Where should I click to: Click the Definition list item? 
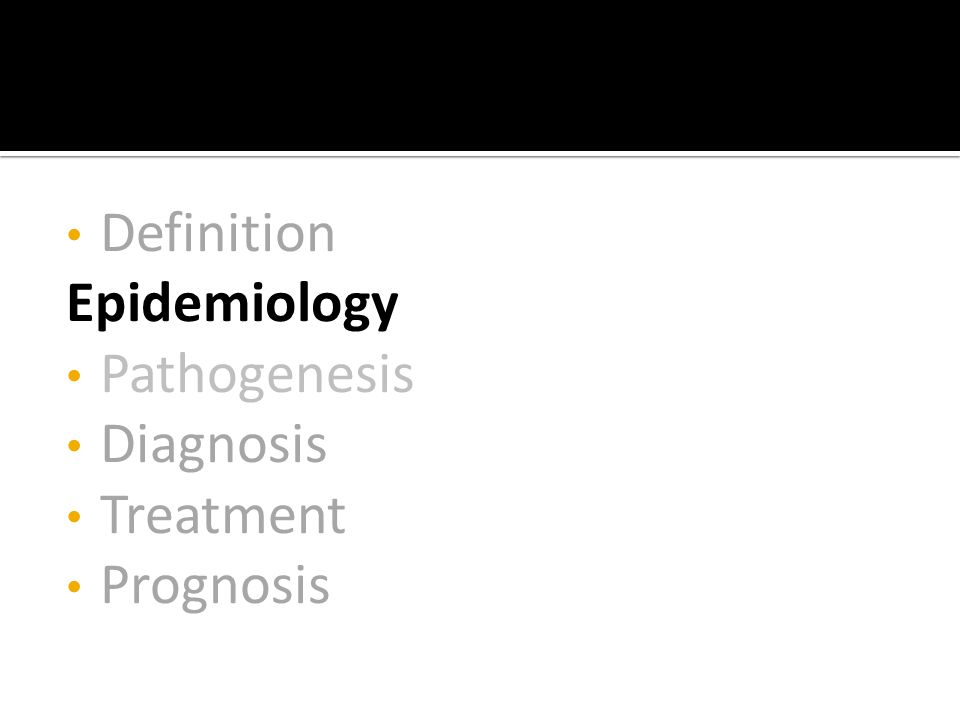point(218,233)
